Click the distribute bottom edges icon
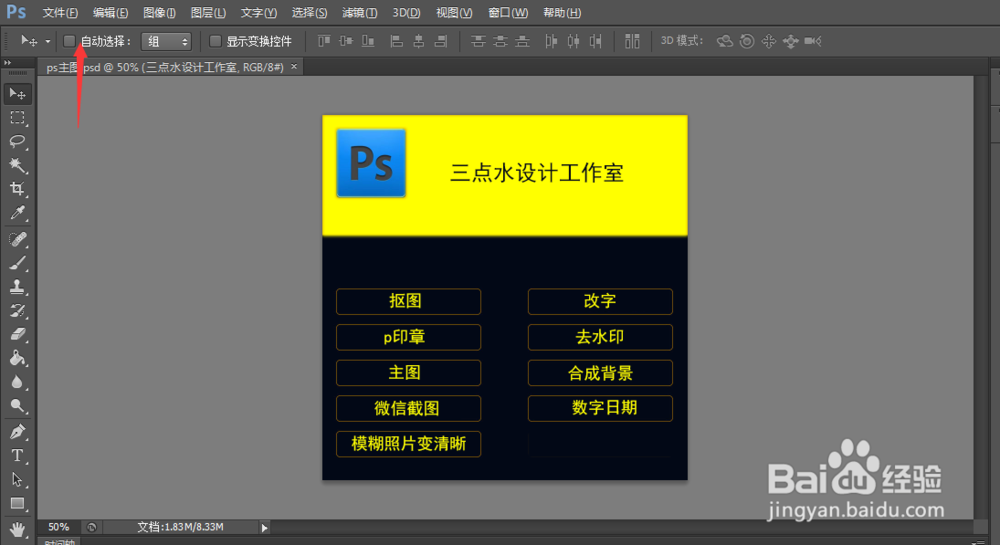 point(522,41)
